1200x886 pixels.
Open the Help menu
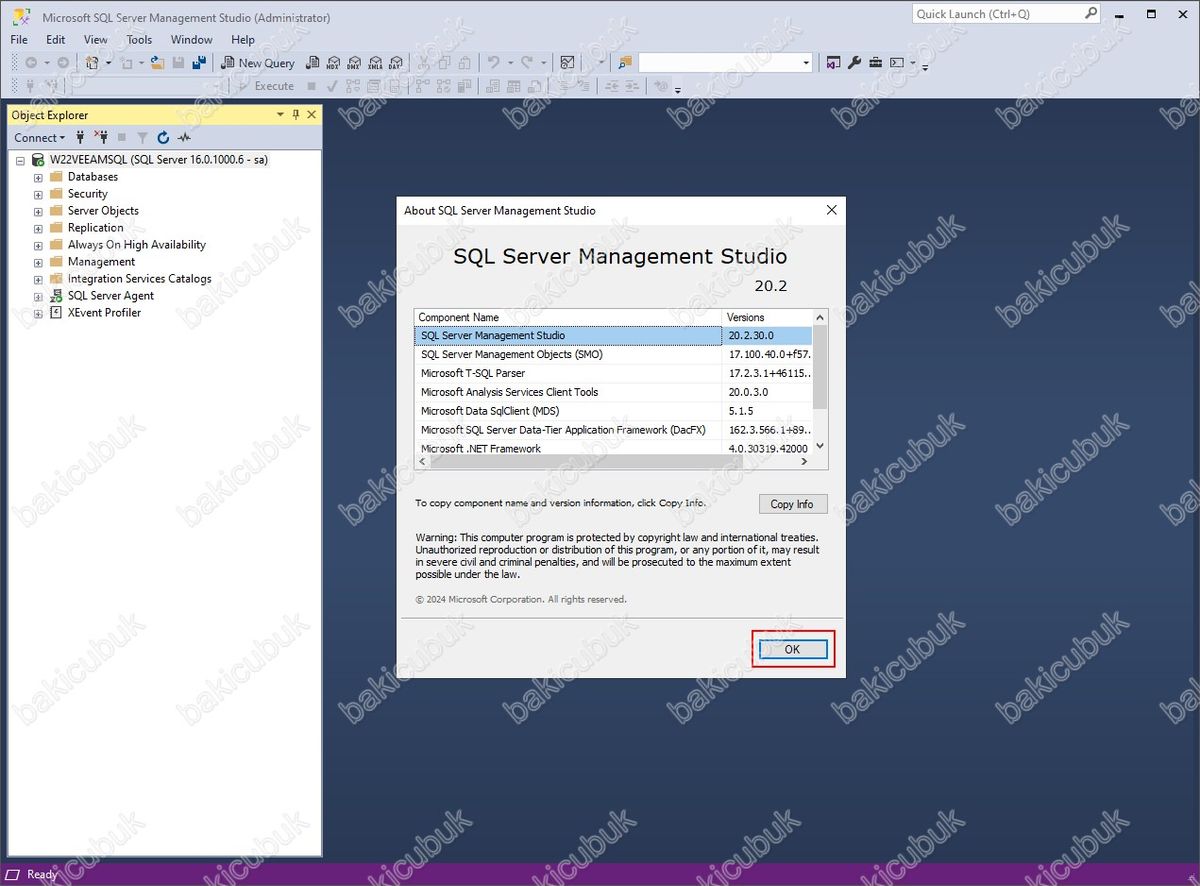[243, 40]
